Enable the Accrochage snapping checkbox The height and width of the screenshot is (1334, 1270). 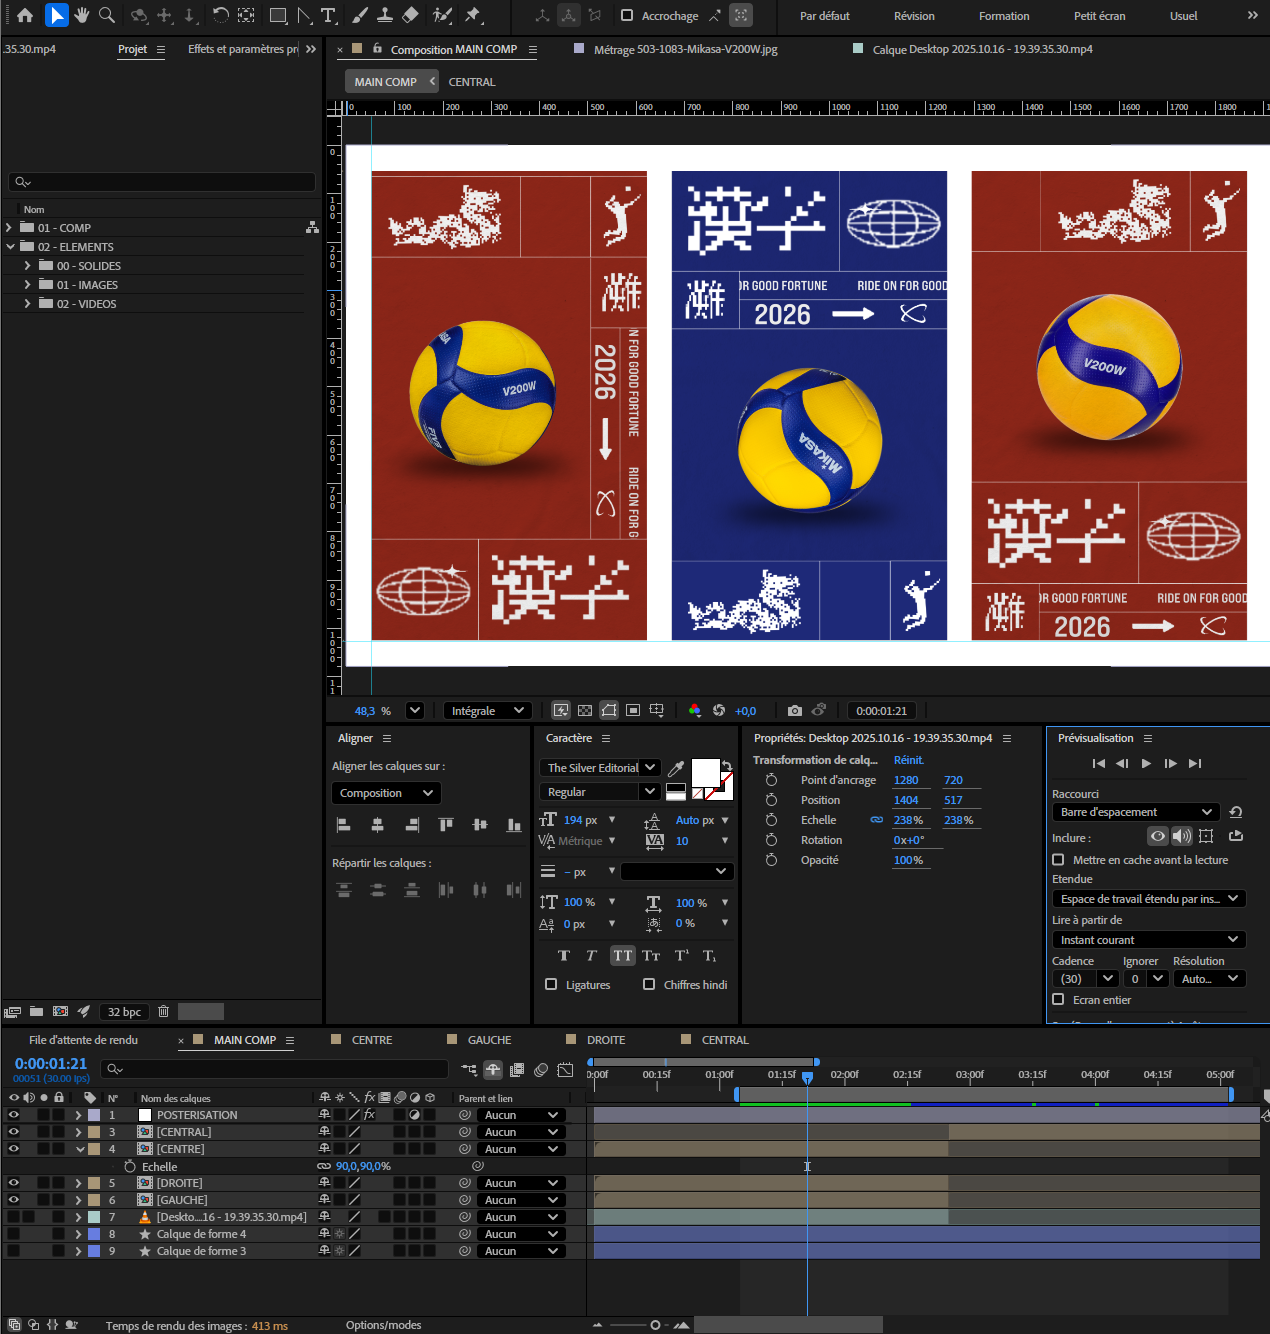pyautogui.click(x=627, y=15)
